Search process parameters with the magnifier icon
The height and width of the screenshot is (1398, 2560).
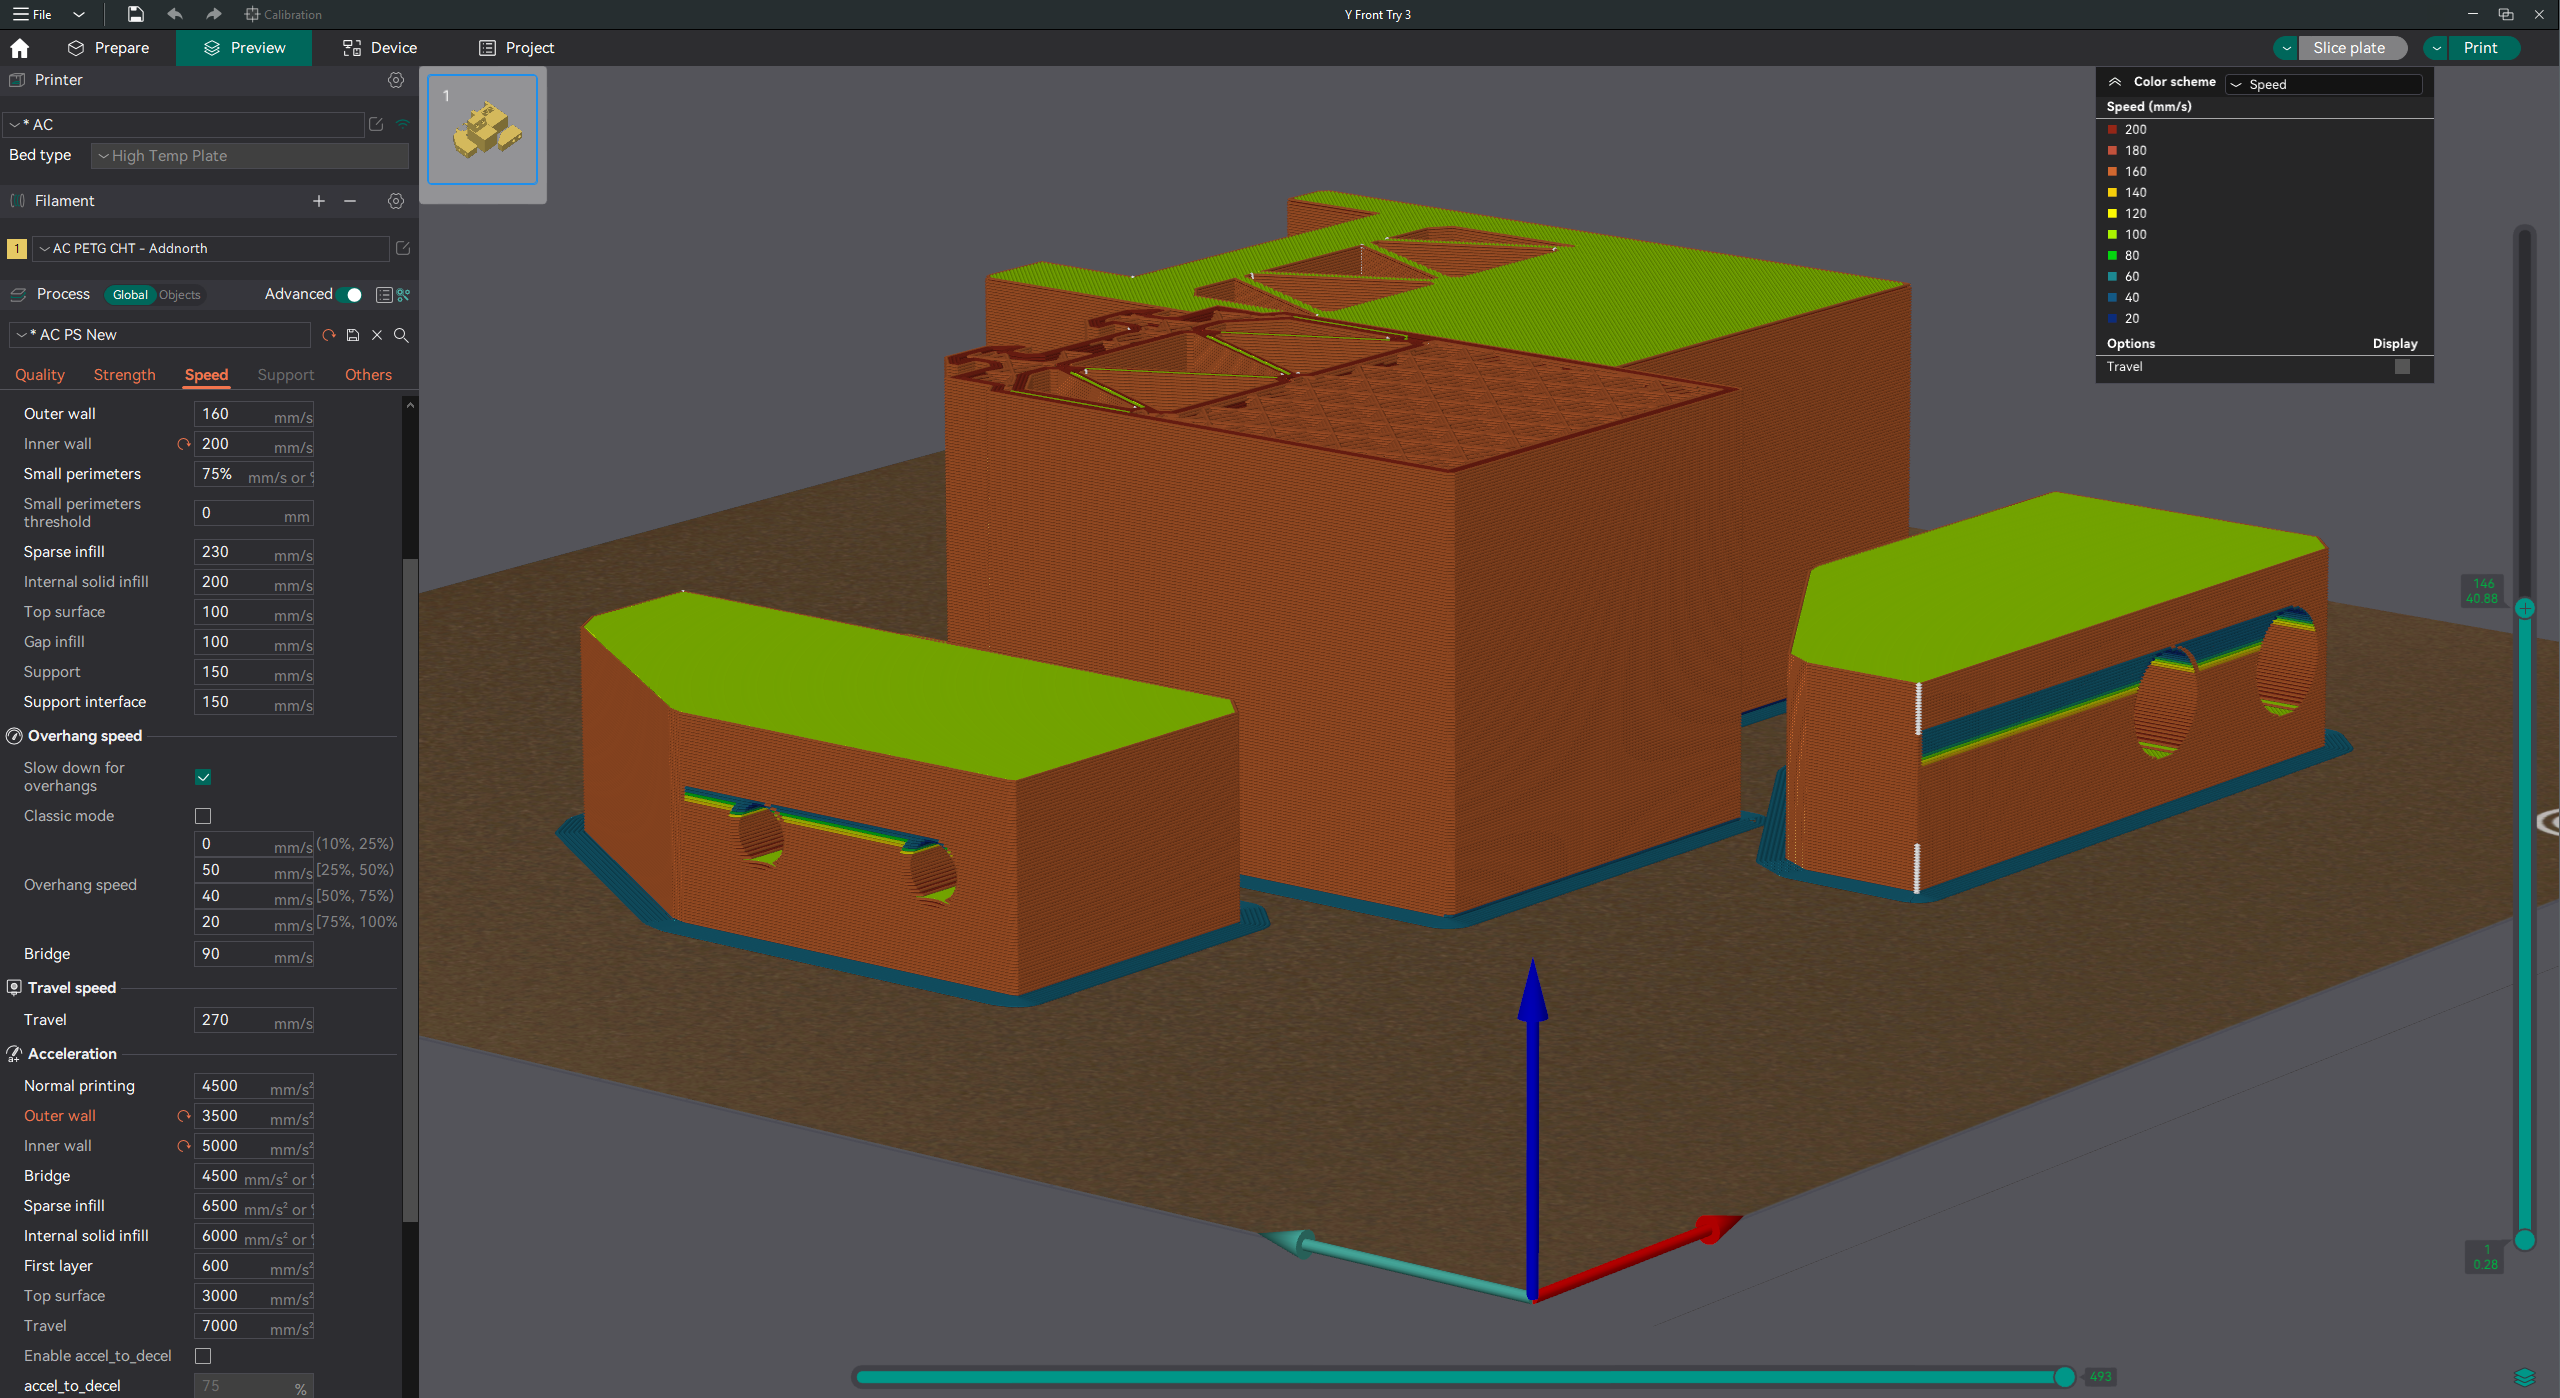pos(401,335)
